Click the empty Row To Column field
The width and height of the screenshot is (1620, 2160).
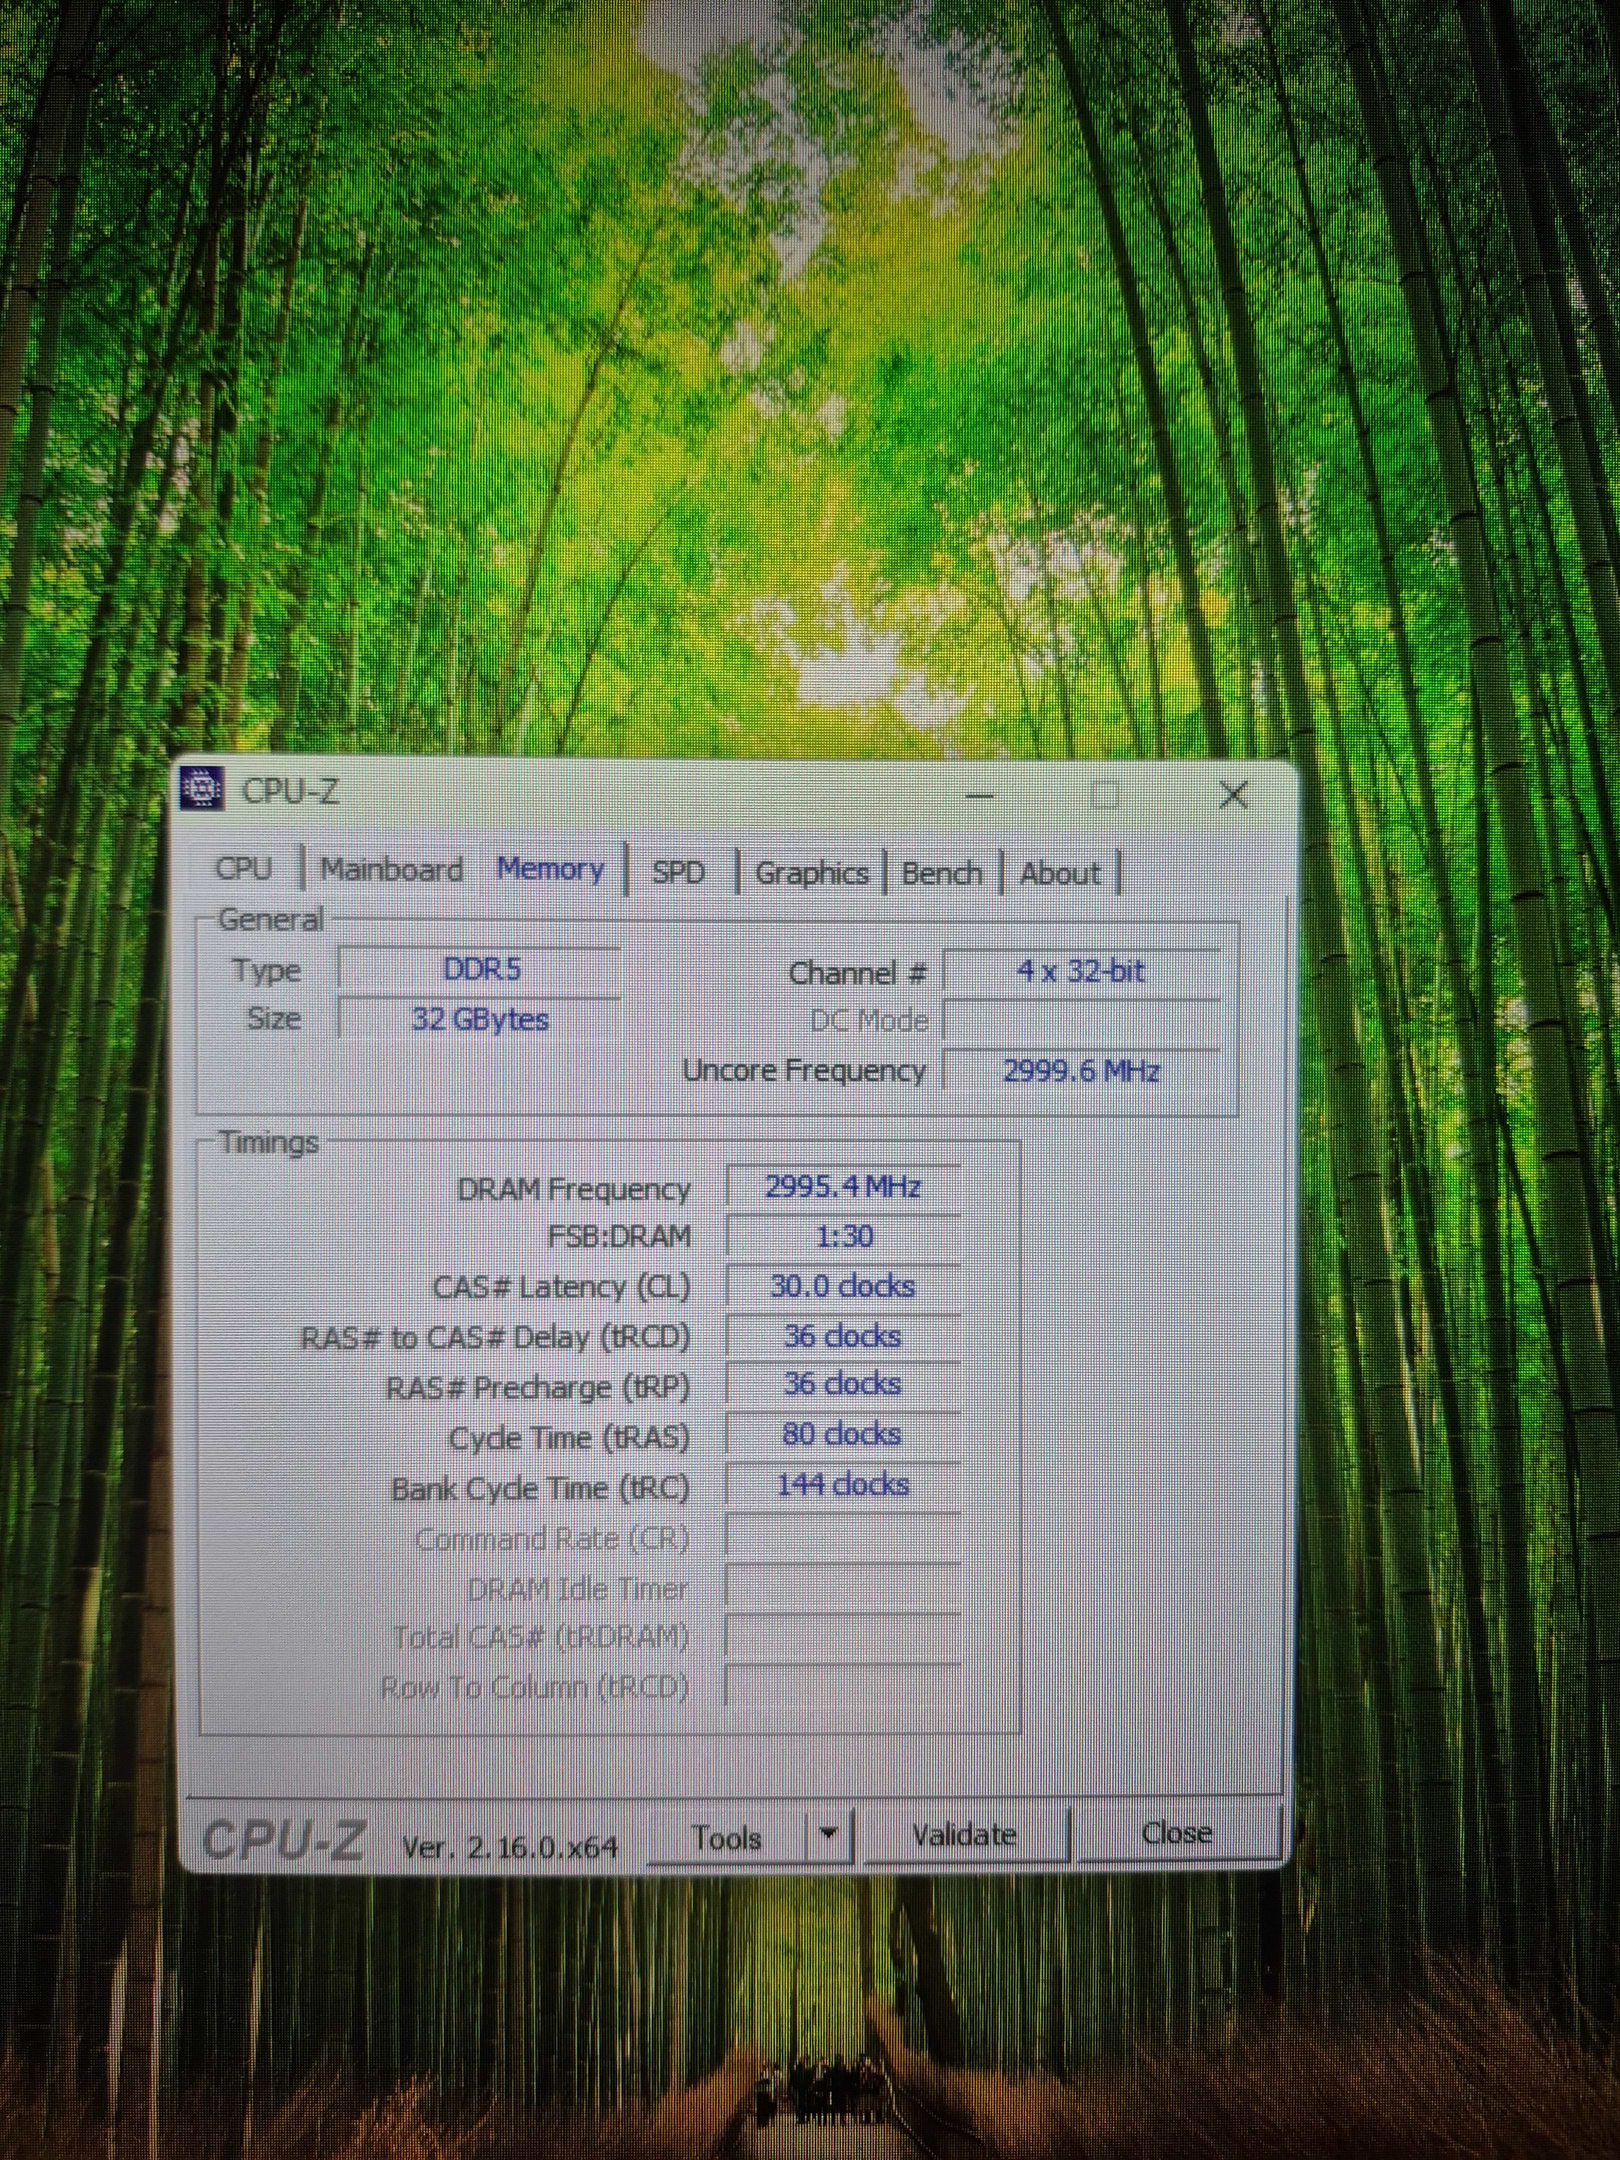pos(843,1687)
